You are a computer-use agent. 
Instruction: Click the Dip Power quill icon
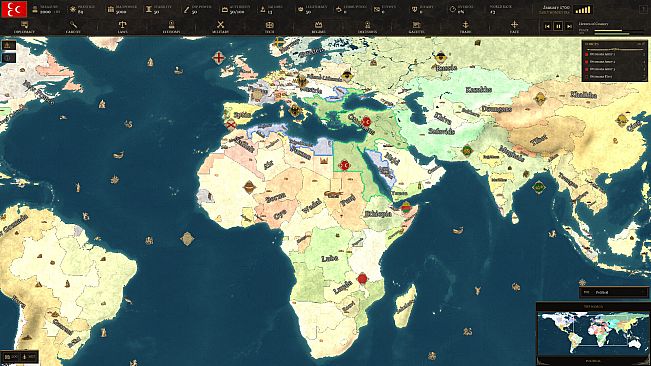click(186, 9)
